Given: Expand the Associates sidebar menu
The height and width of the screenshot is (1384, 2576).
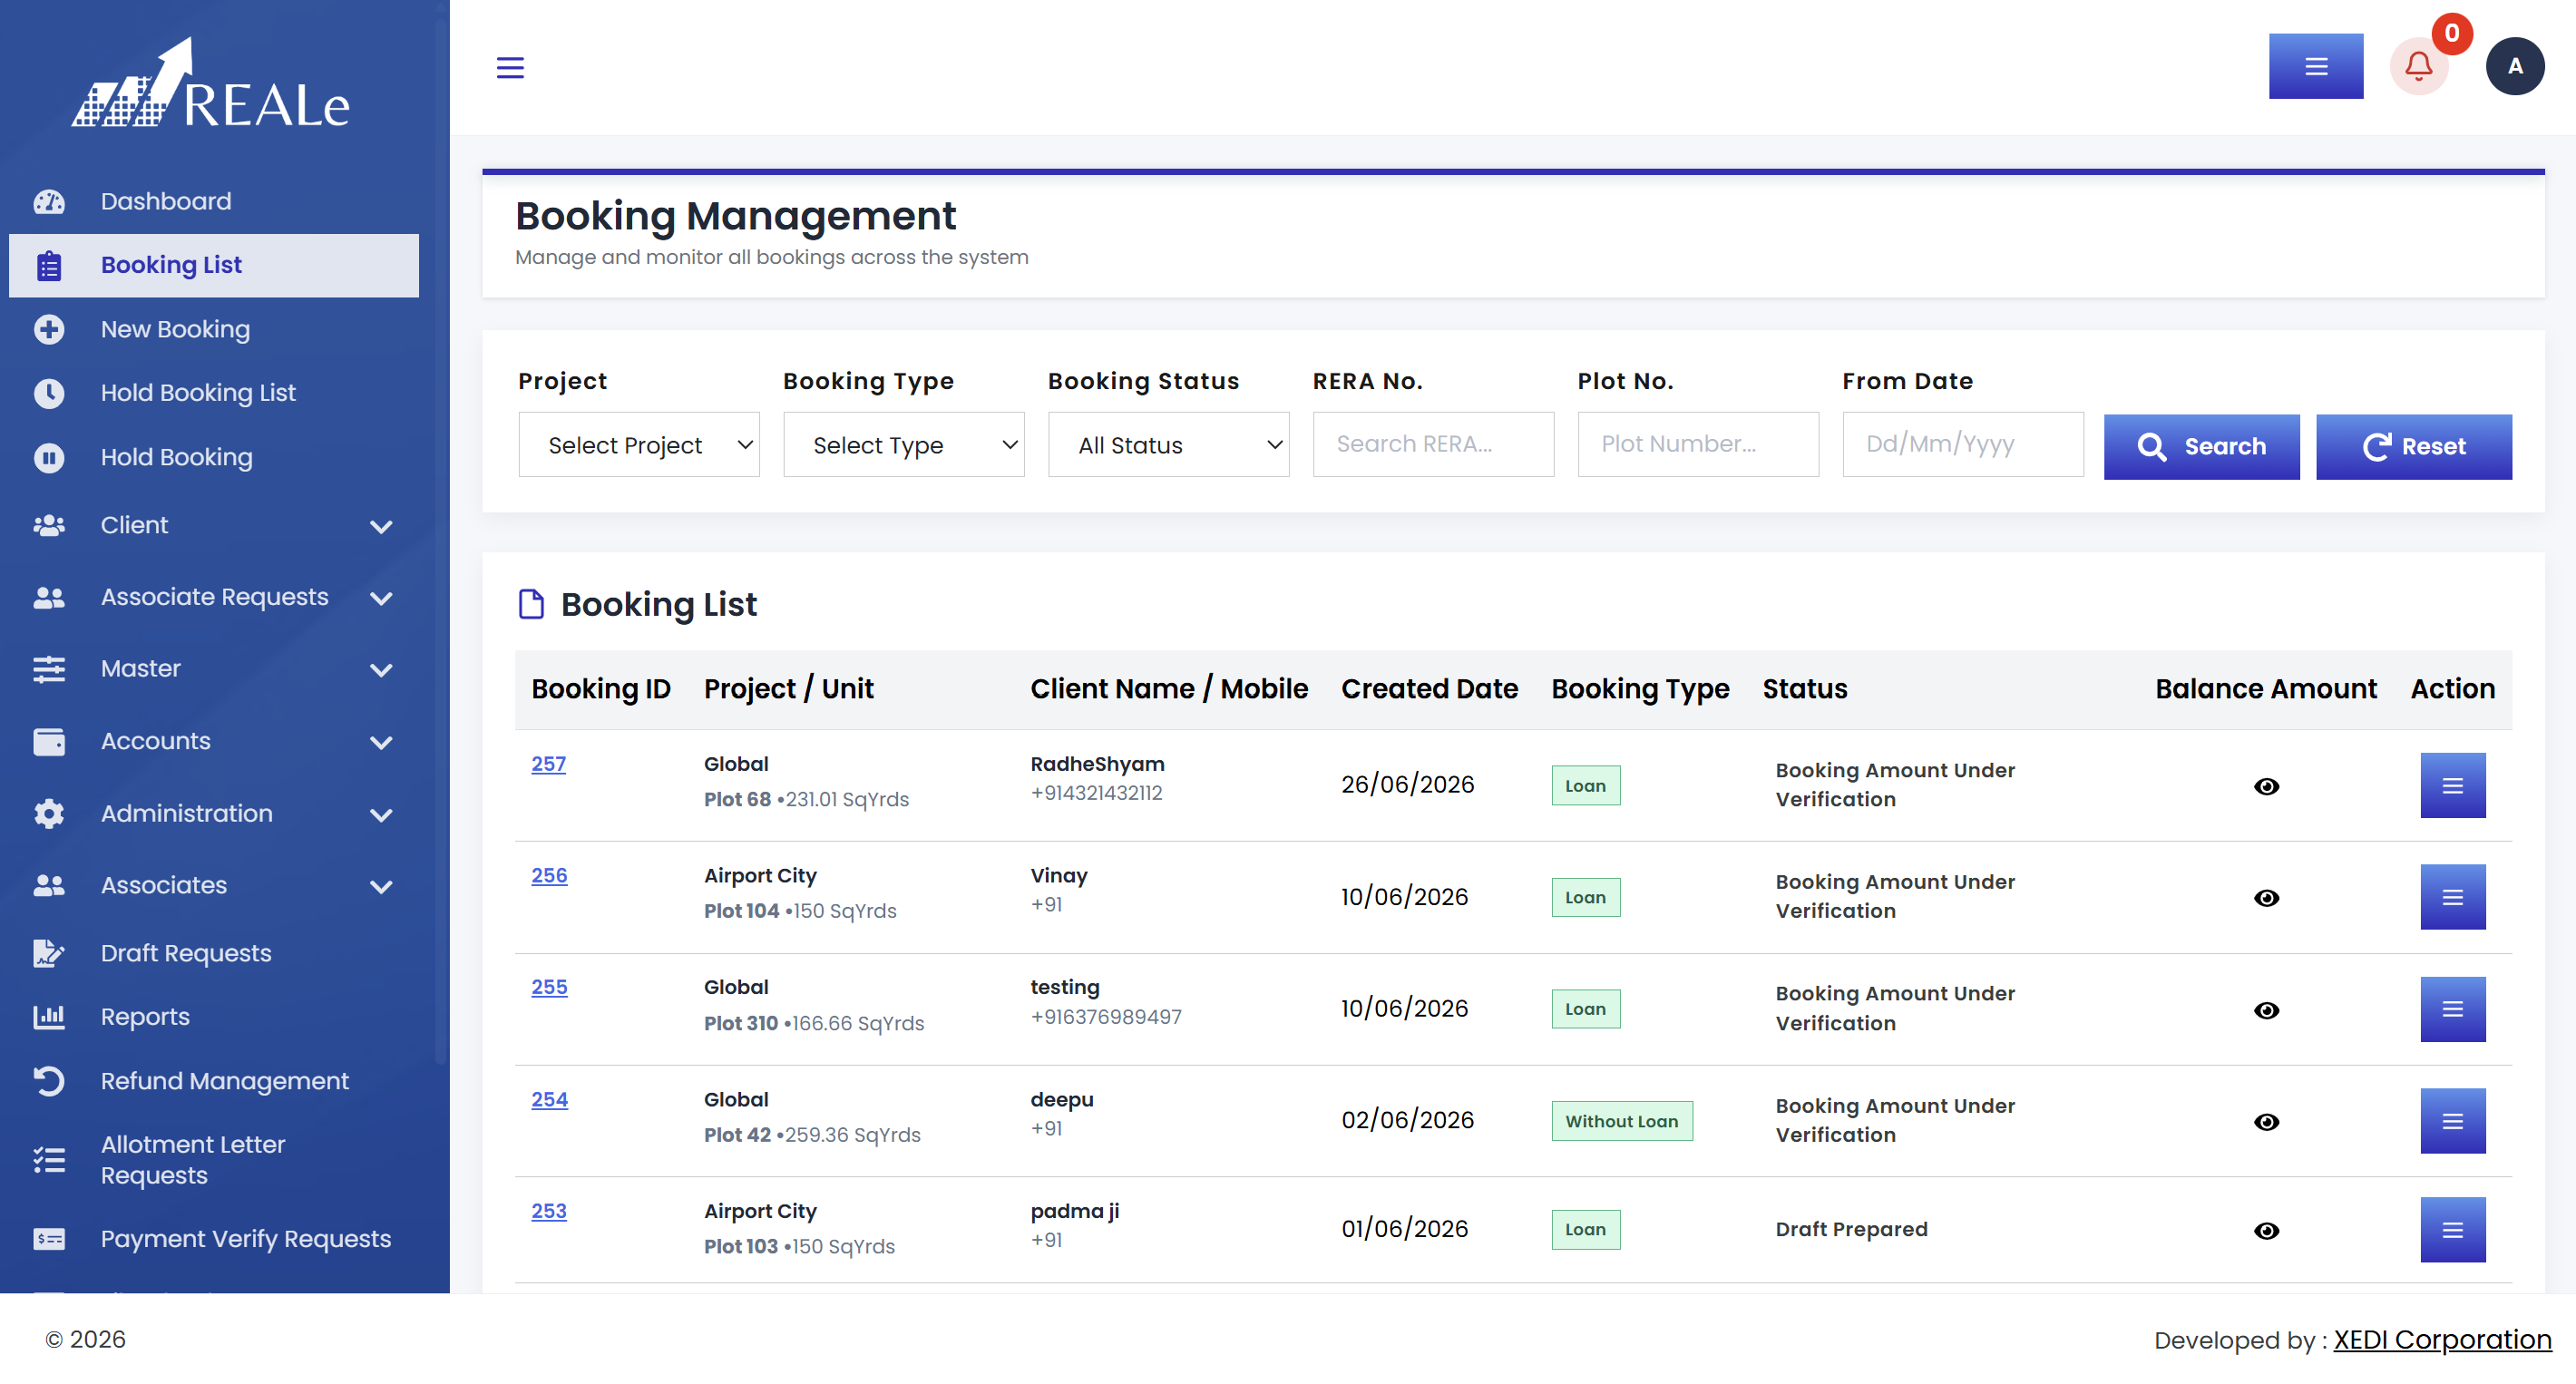Looking at the screenshot, I should [x=214, y=885].
